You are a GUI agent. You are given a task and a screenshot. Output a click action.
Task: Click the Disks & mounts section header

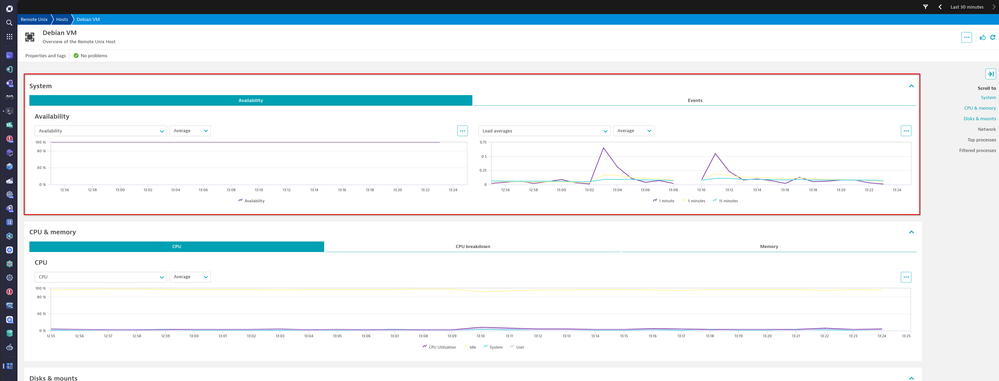pyautogui.click(x=54, y=378)
